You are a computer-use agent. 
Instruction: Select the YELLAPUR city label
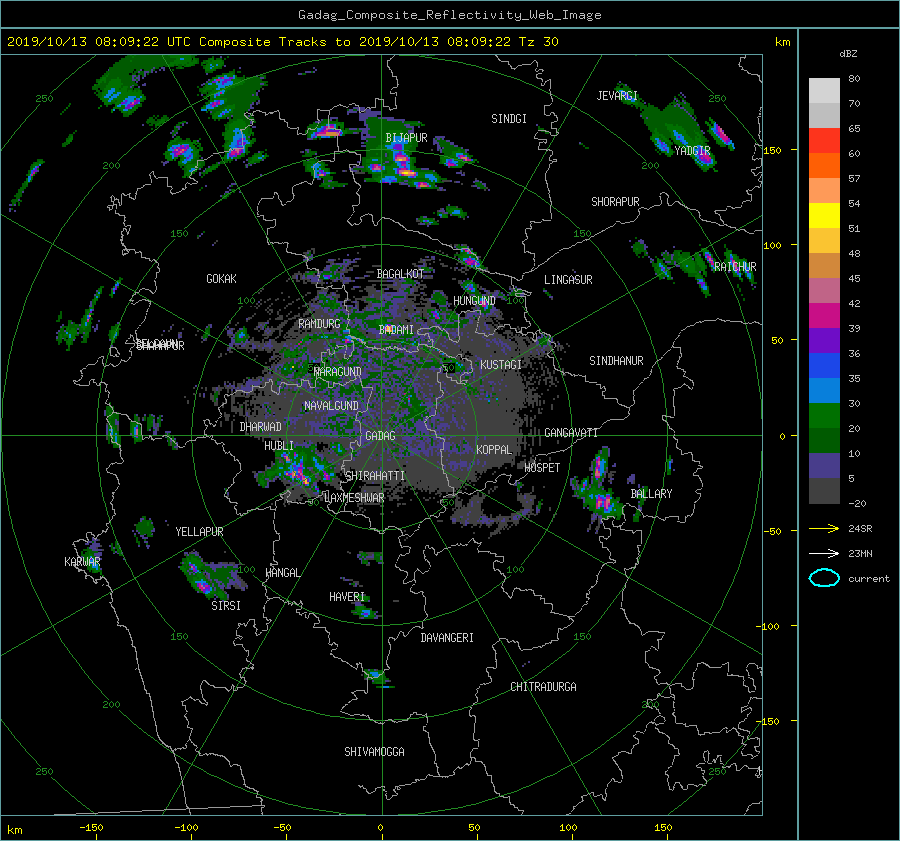[199, 532]
